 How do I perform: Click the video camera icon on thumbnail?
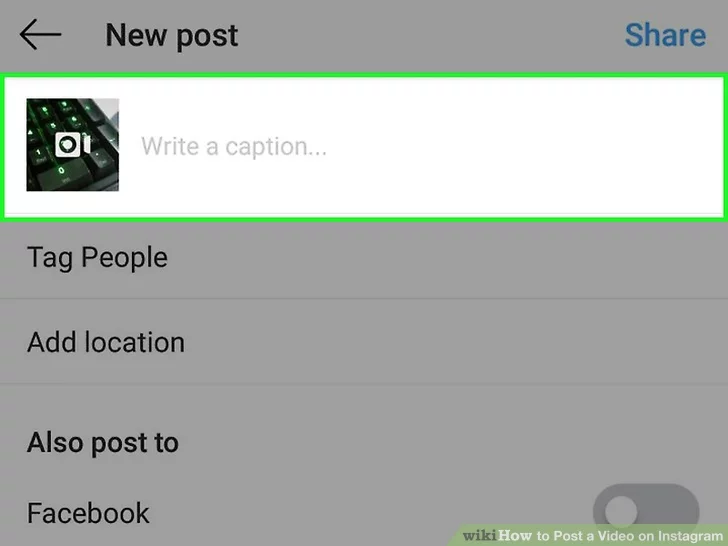72,144
